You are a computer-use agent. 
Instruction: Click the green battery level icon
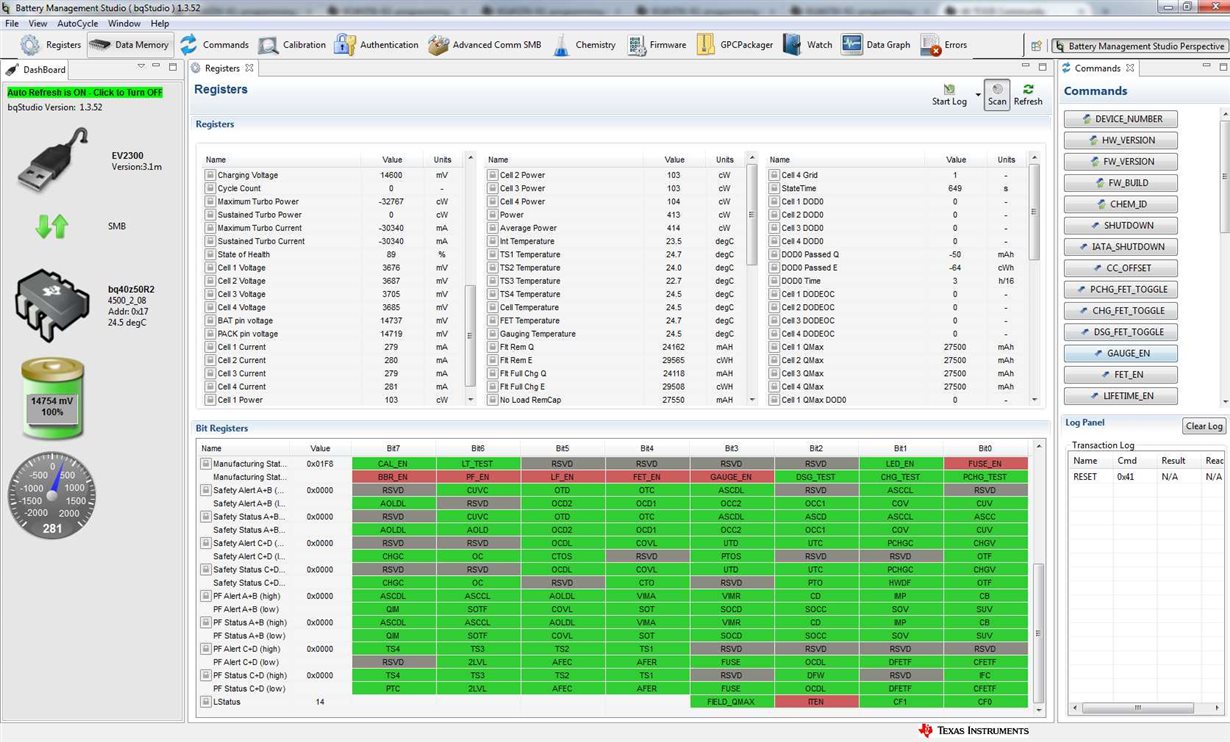click(53, 400)
